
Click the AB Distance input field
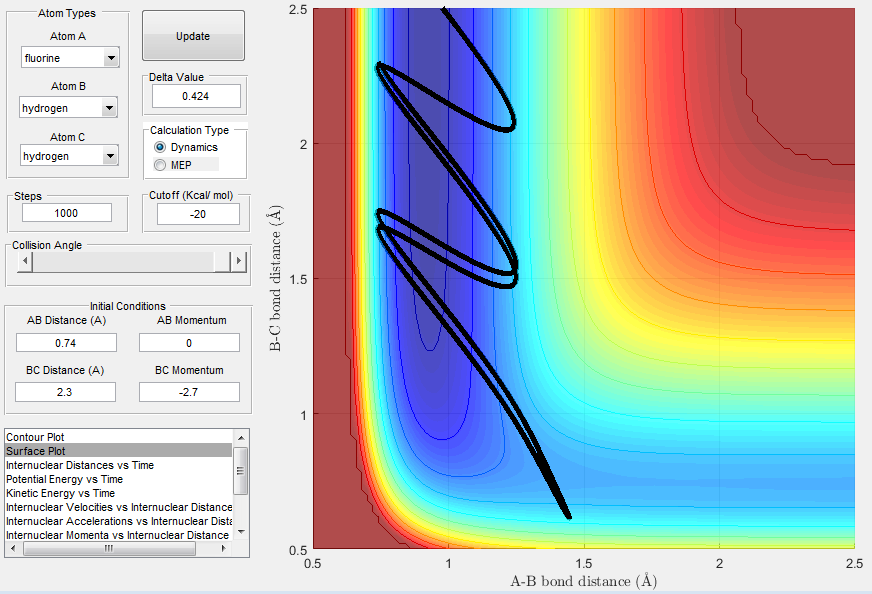[x=66, y=343]
